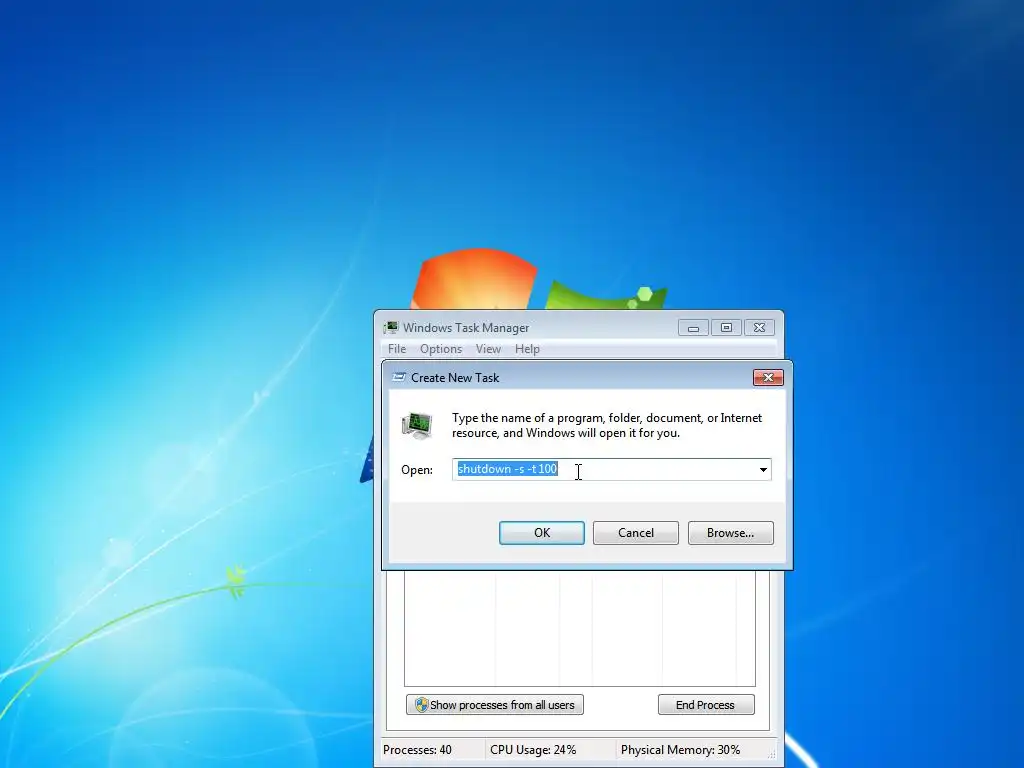The width and height of the screenshot is (1024, 768).
Task: Expand the Open combo box dropdown arrow
Action: coord(763,470)
